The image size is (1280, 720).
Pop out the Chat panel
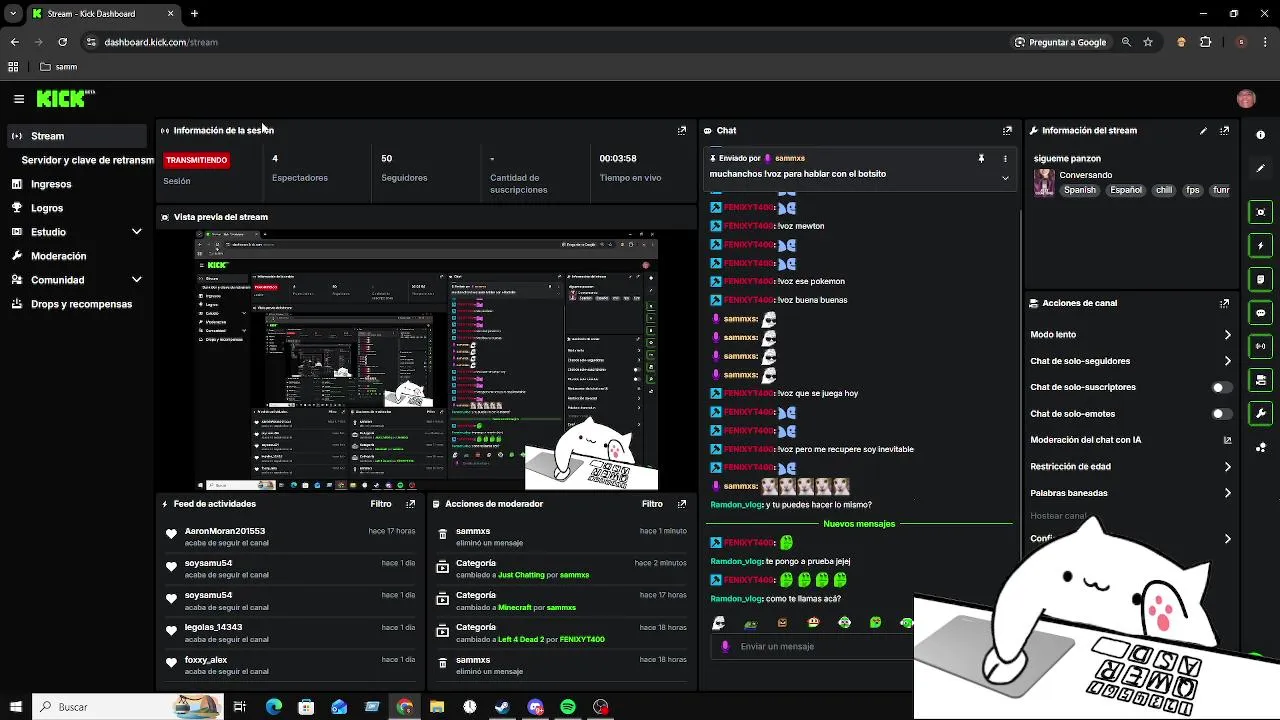[x=1007, y=130]
